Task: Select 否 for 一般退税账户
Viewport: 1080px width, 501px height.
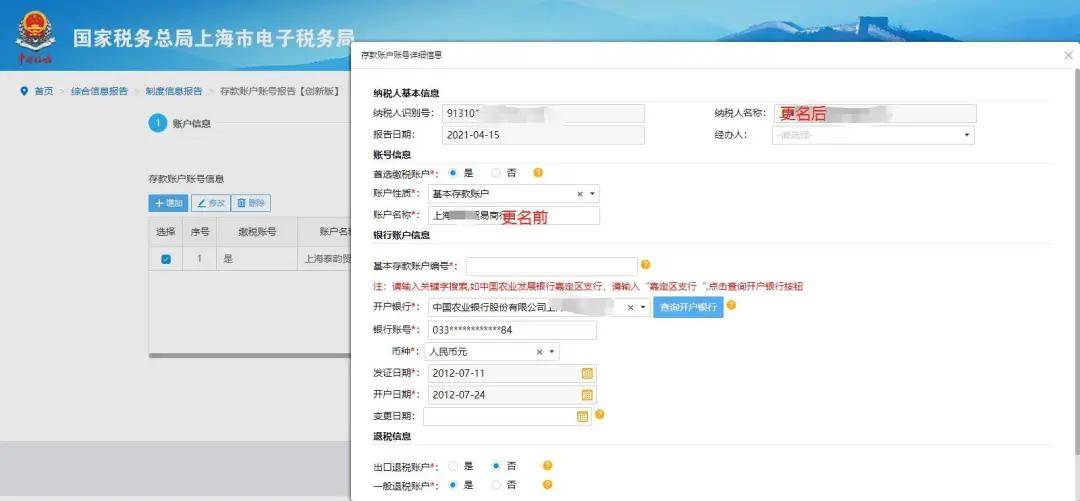Action: [496, 485]
